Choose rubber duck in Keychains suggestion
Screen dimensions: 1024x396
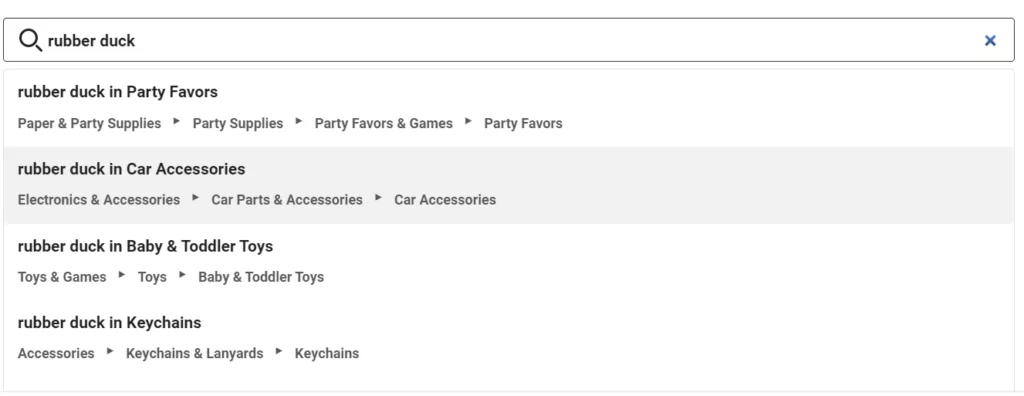coord(509,338)
